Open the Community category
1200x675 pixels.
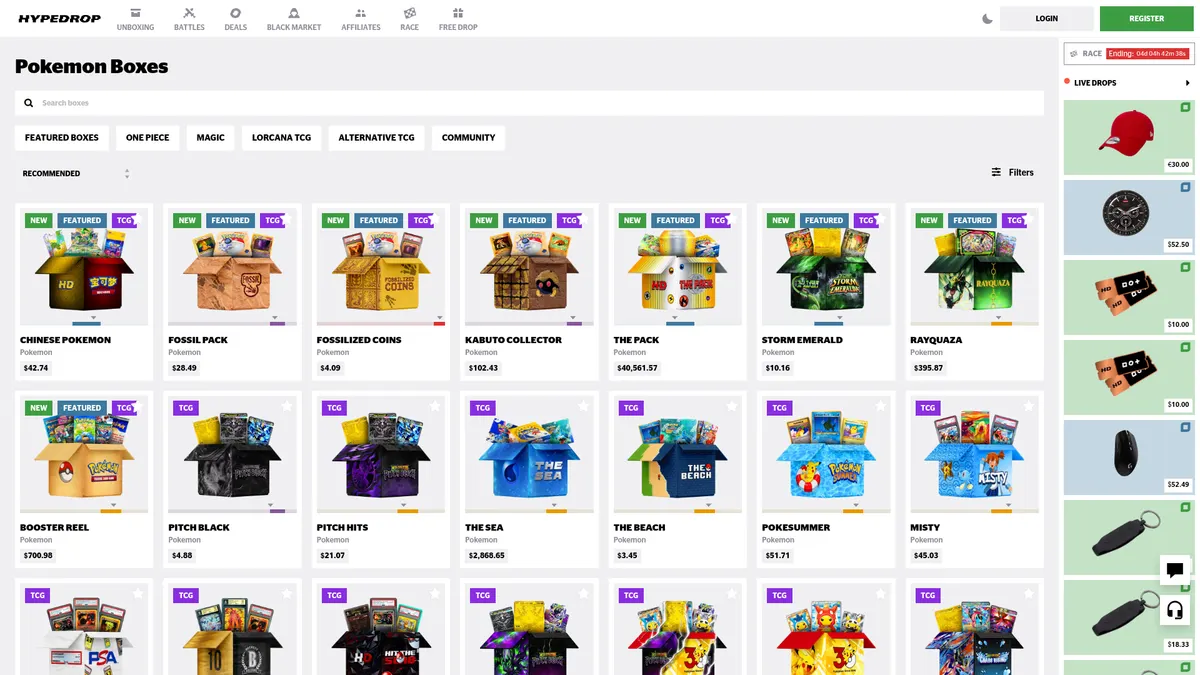(x=468, y=138)
